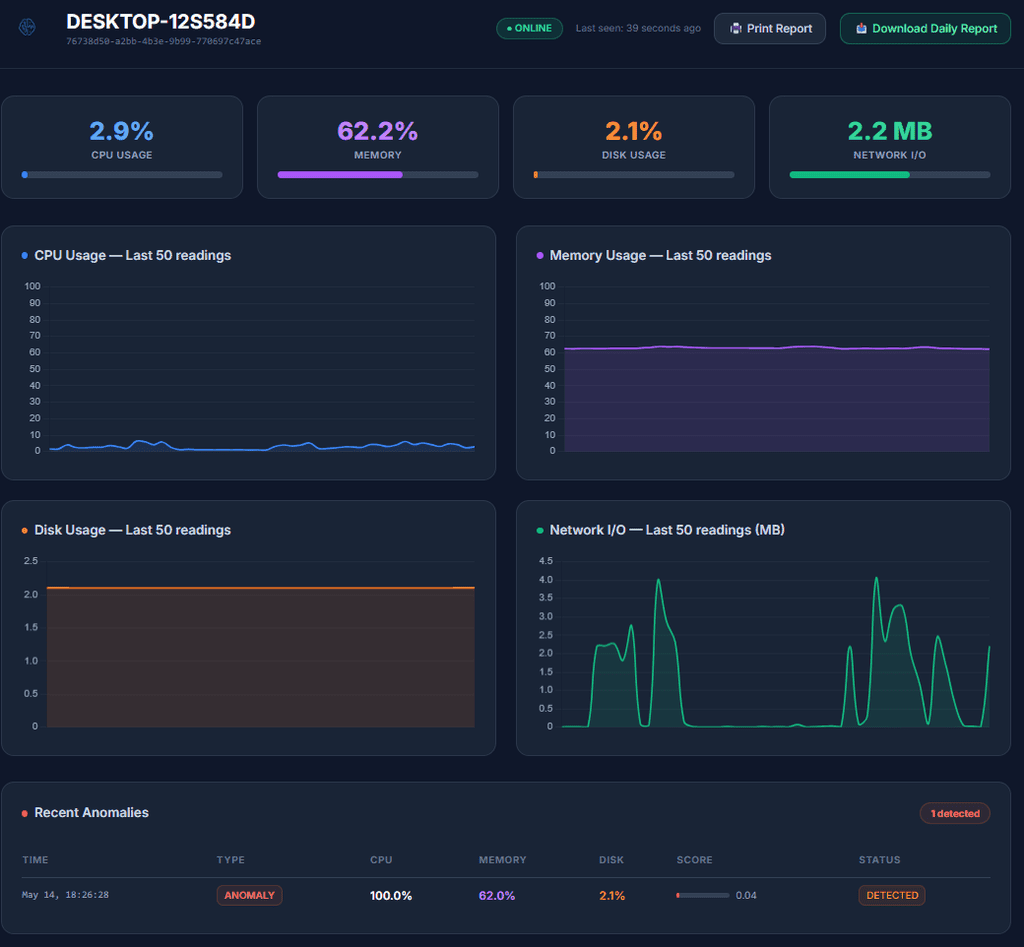Click the red dot beside Recent Anomalies

pyautogui.click(x=25, y=813)
